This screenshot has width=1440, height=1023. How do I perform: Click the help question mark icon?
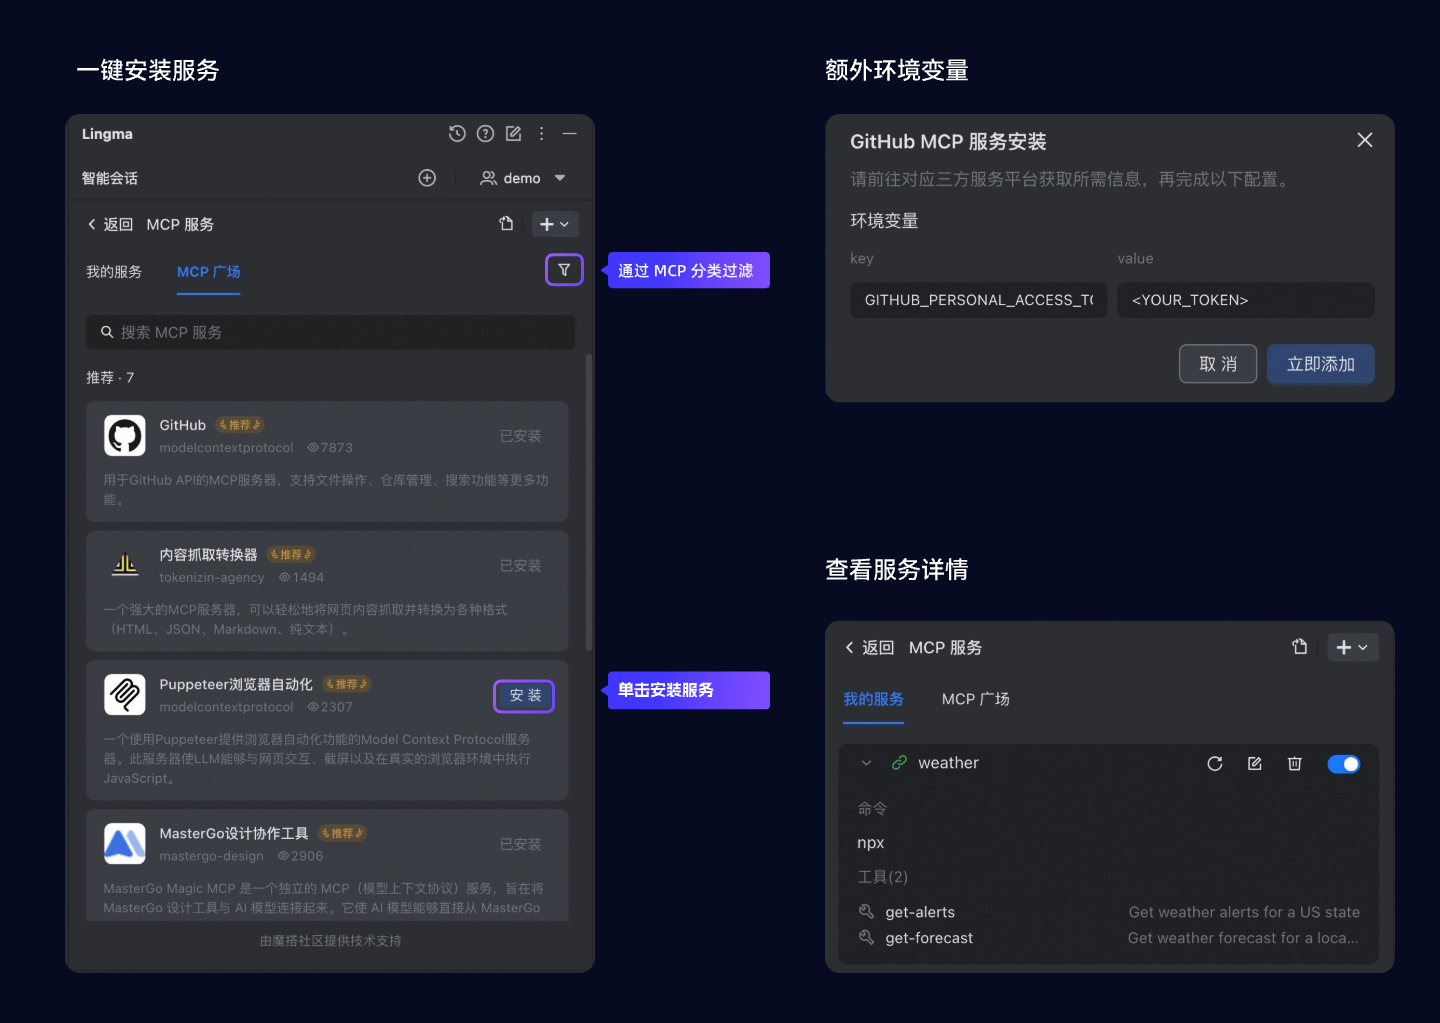(485, 133)
